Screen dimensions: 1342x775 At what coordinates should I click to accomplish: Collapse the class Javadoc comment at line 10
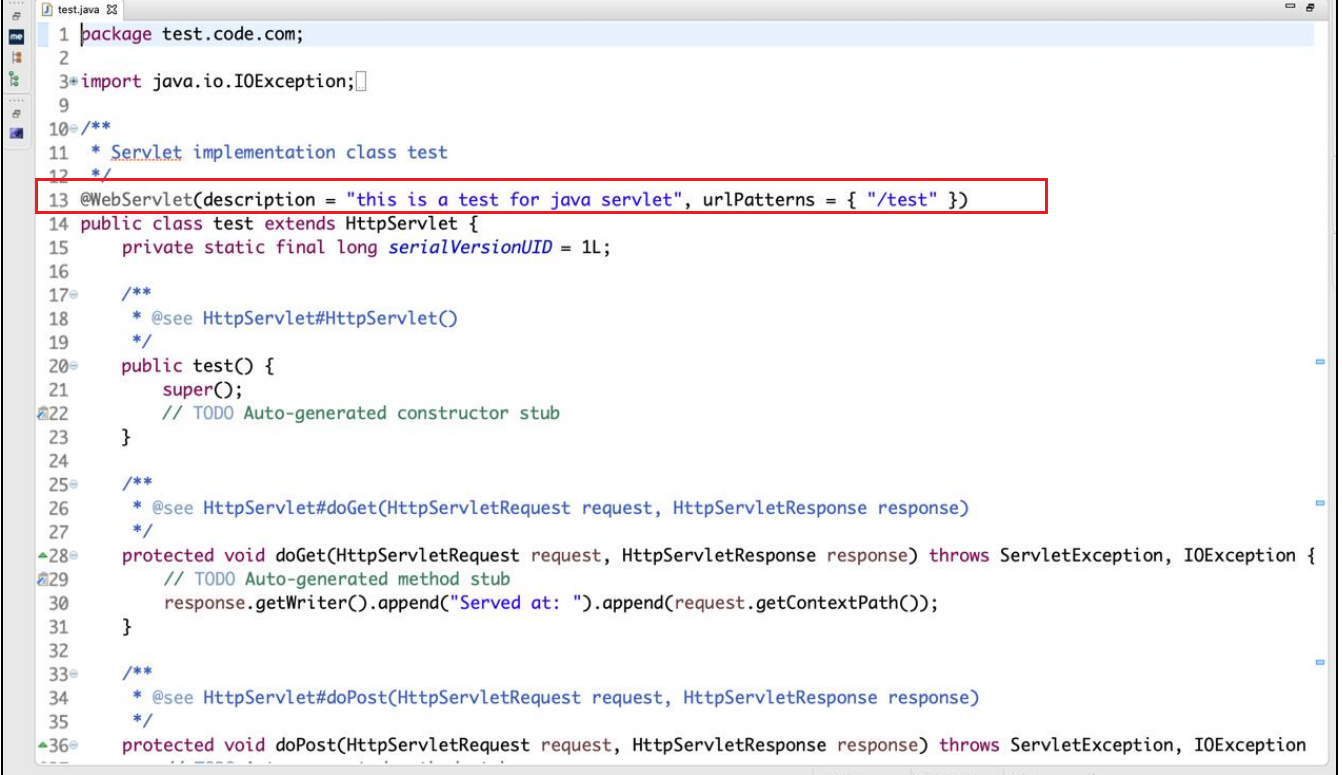[x=74, y=129]
